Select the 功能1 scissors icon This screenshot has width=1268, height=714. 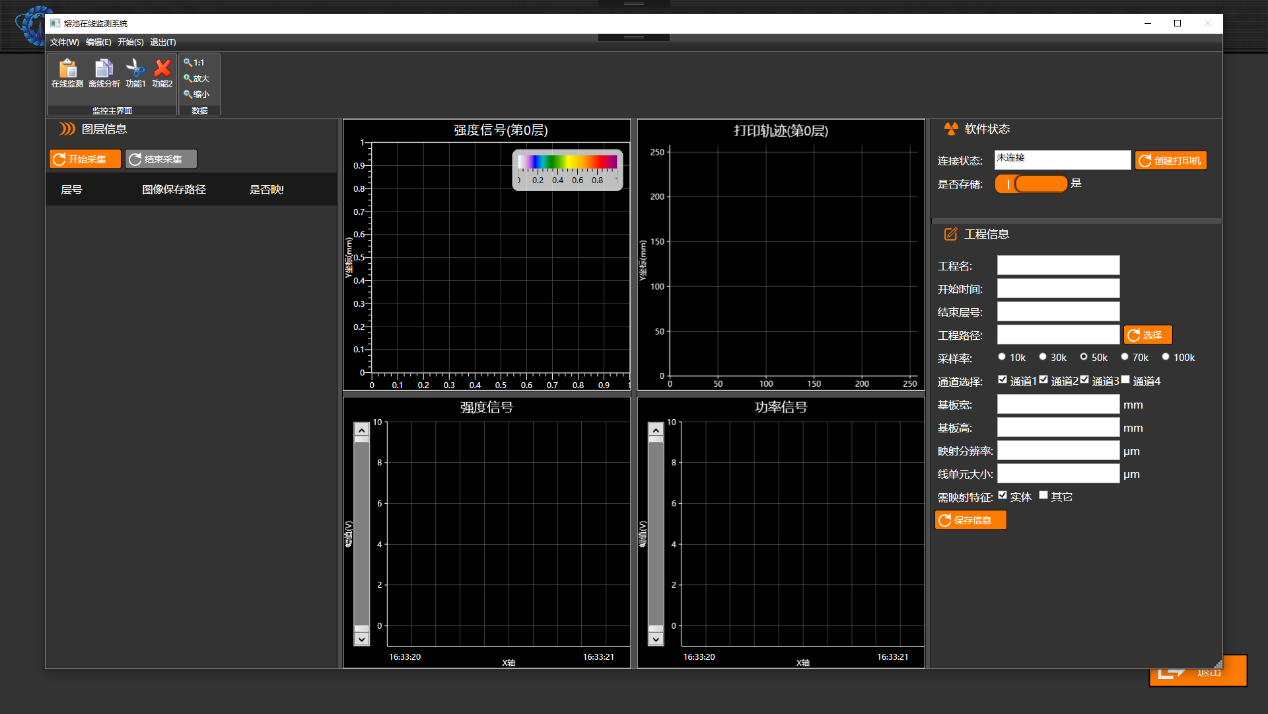(135, 73)
